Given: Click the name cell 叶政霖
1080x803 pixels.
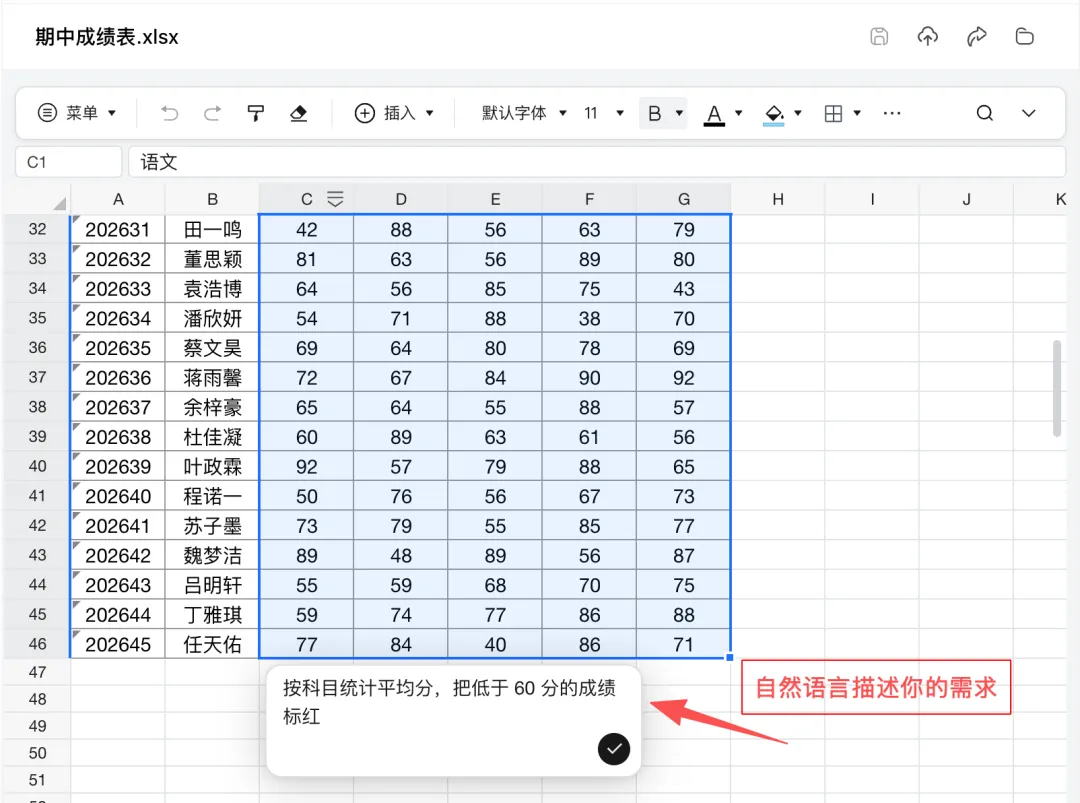Looking at the screenshot, I should tap(212, 466).
